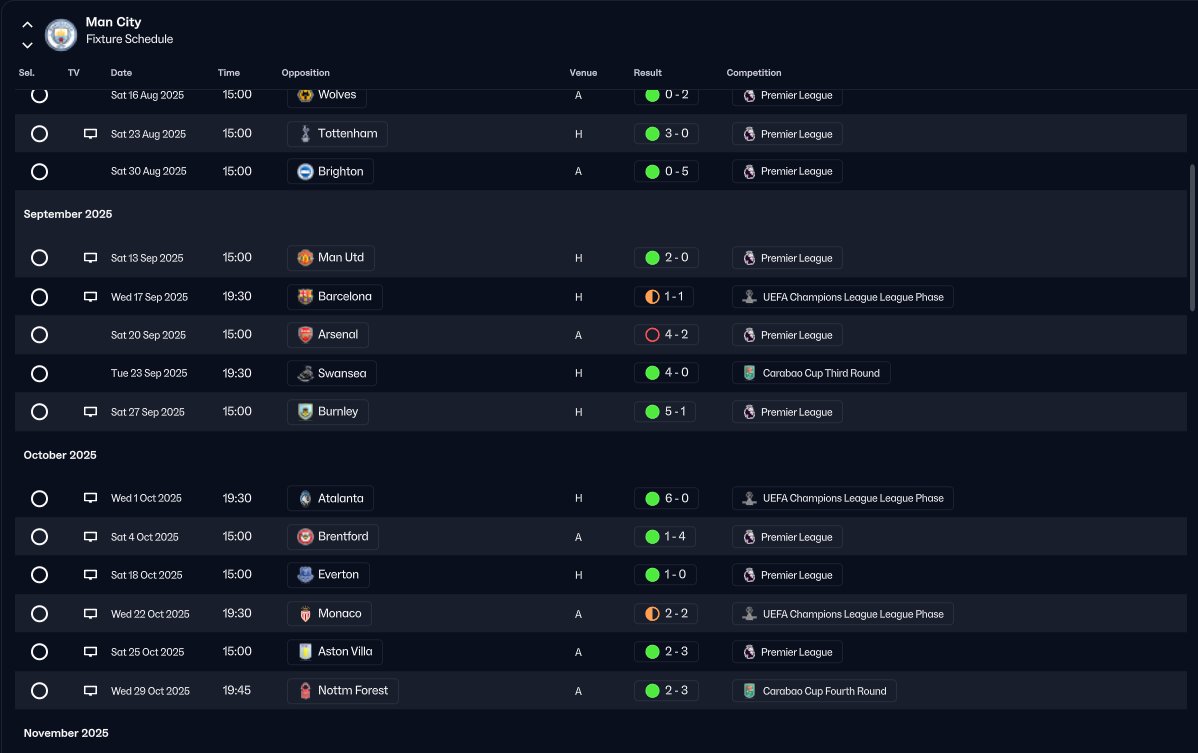This screenshot has height=753, width=1198.
Task: Select the Brentford fixture radio button
Action: click(x=39, y=537)
